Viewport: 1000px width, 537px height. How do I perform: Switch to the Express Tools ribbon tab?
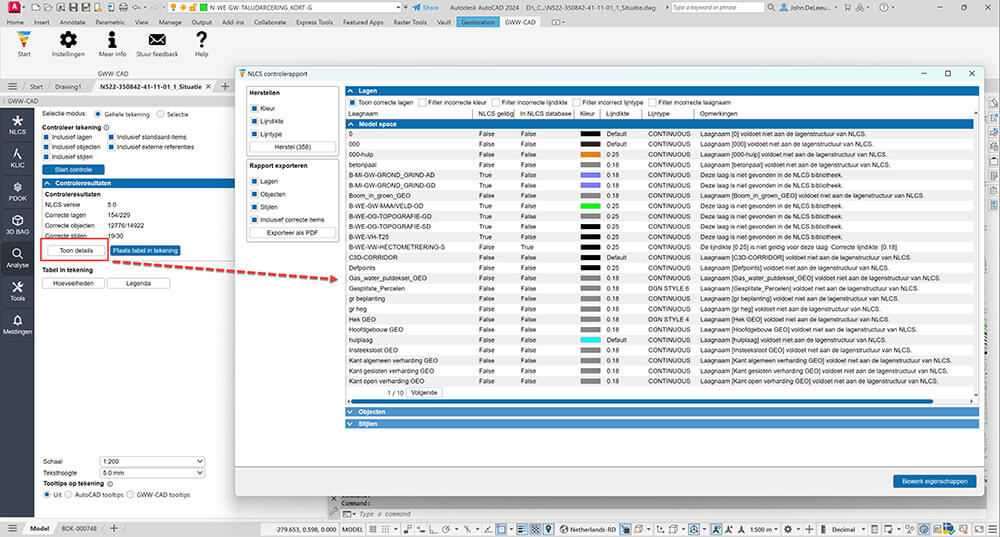(x=314, y=22)
